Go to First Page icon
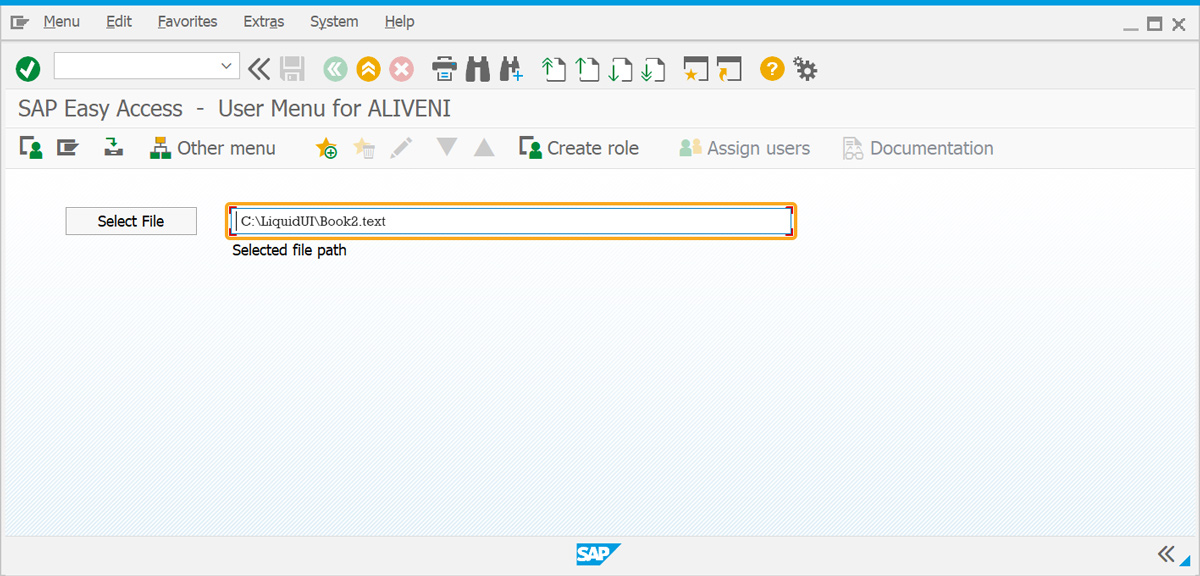 (553, 68)
